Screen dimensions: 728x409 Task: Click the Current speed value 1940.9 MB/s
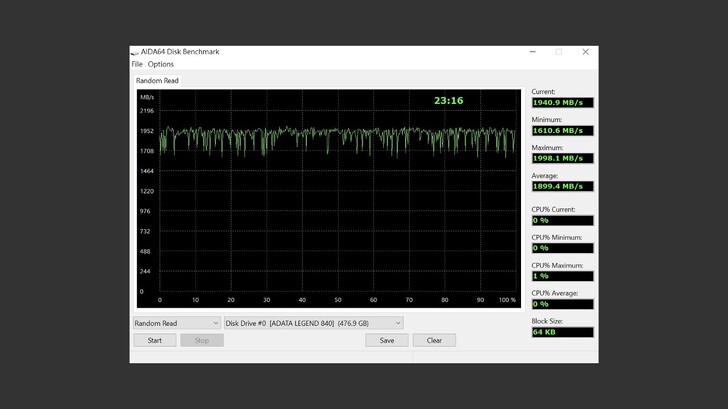click(x=562, y=103)
